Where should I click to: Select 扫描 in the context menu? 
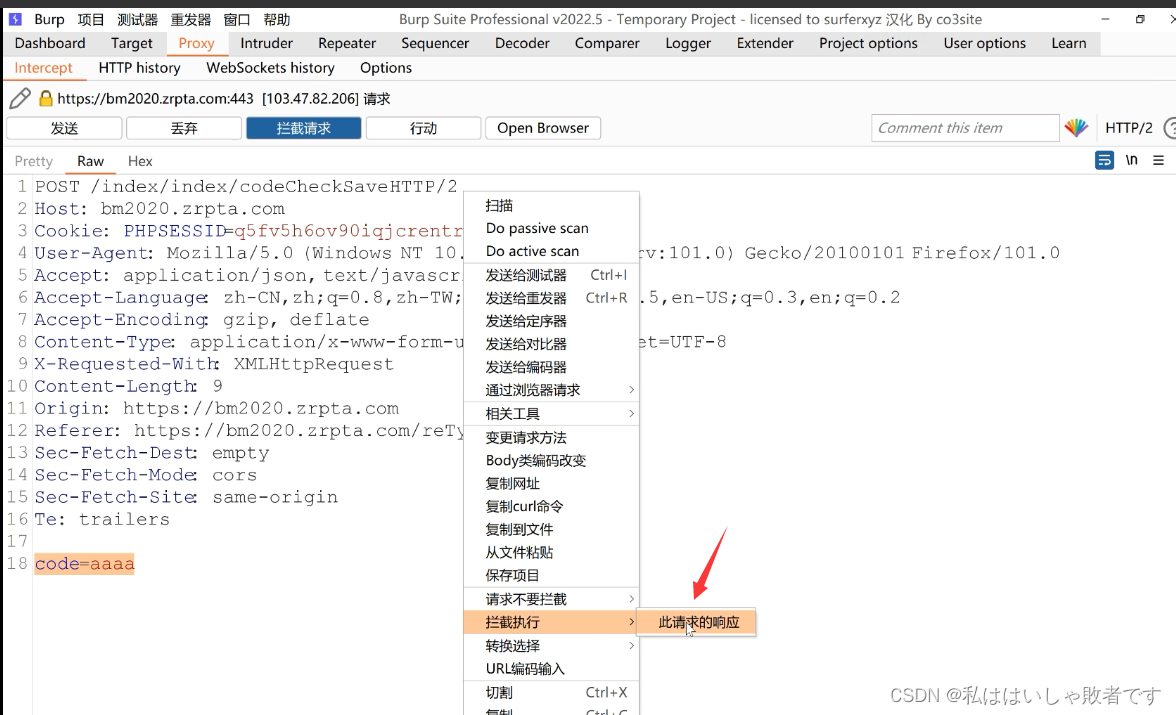click(552, 206)
